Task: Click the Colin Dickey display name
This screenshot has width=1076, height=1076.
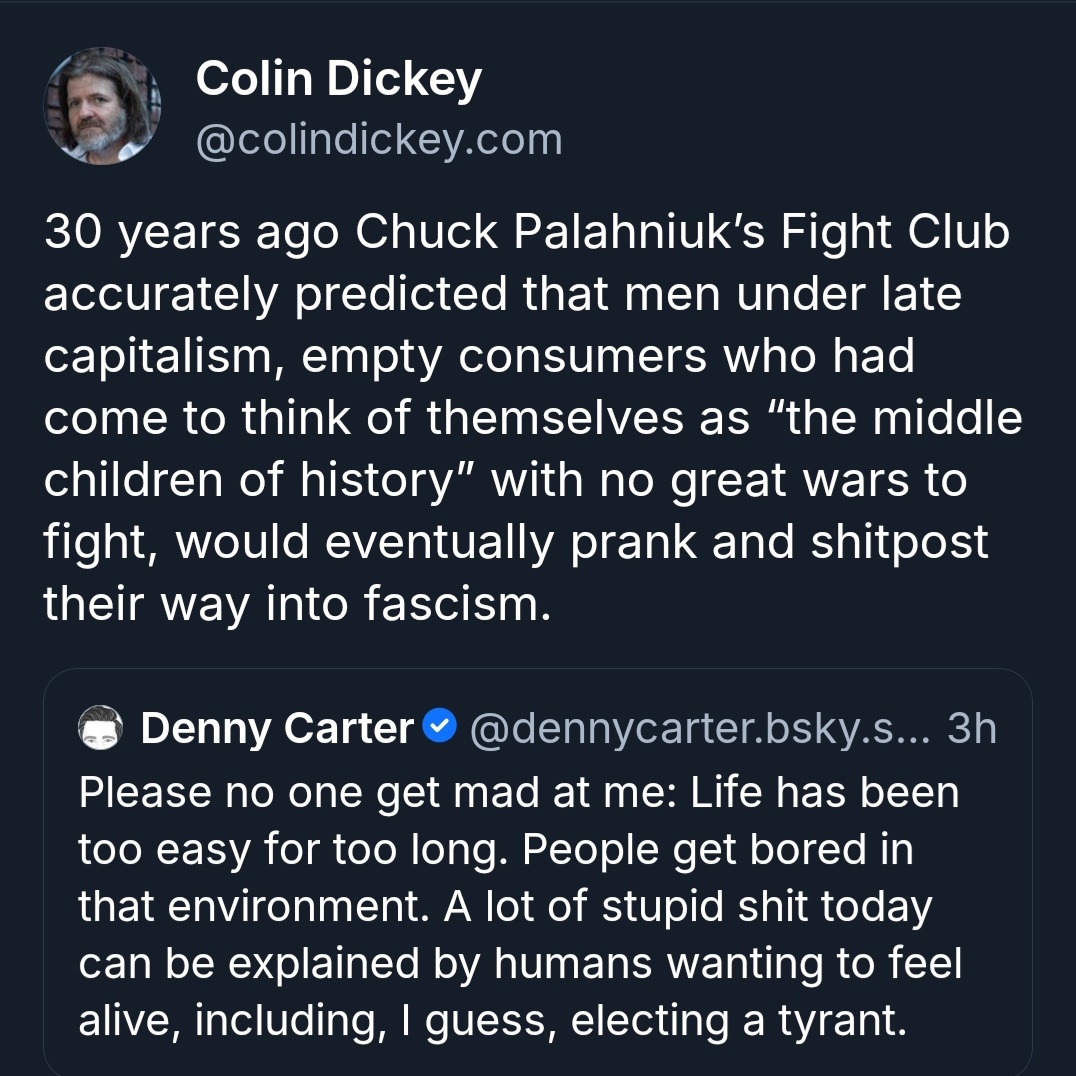Action: click(338, 79)
